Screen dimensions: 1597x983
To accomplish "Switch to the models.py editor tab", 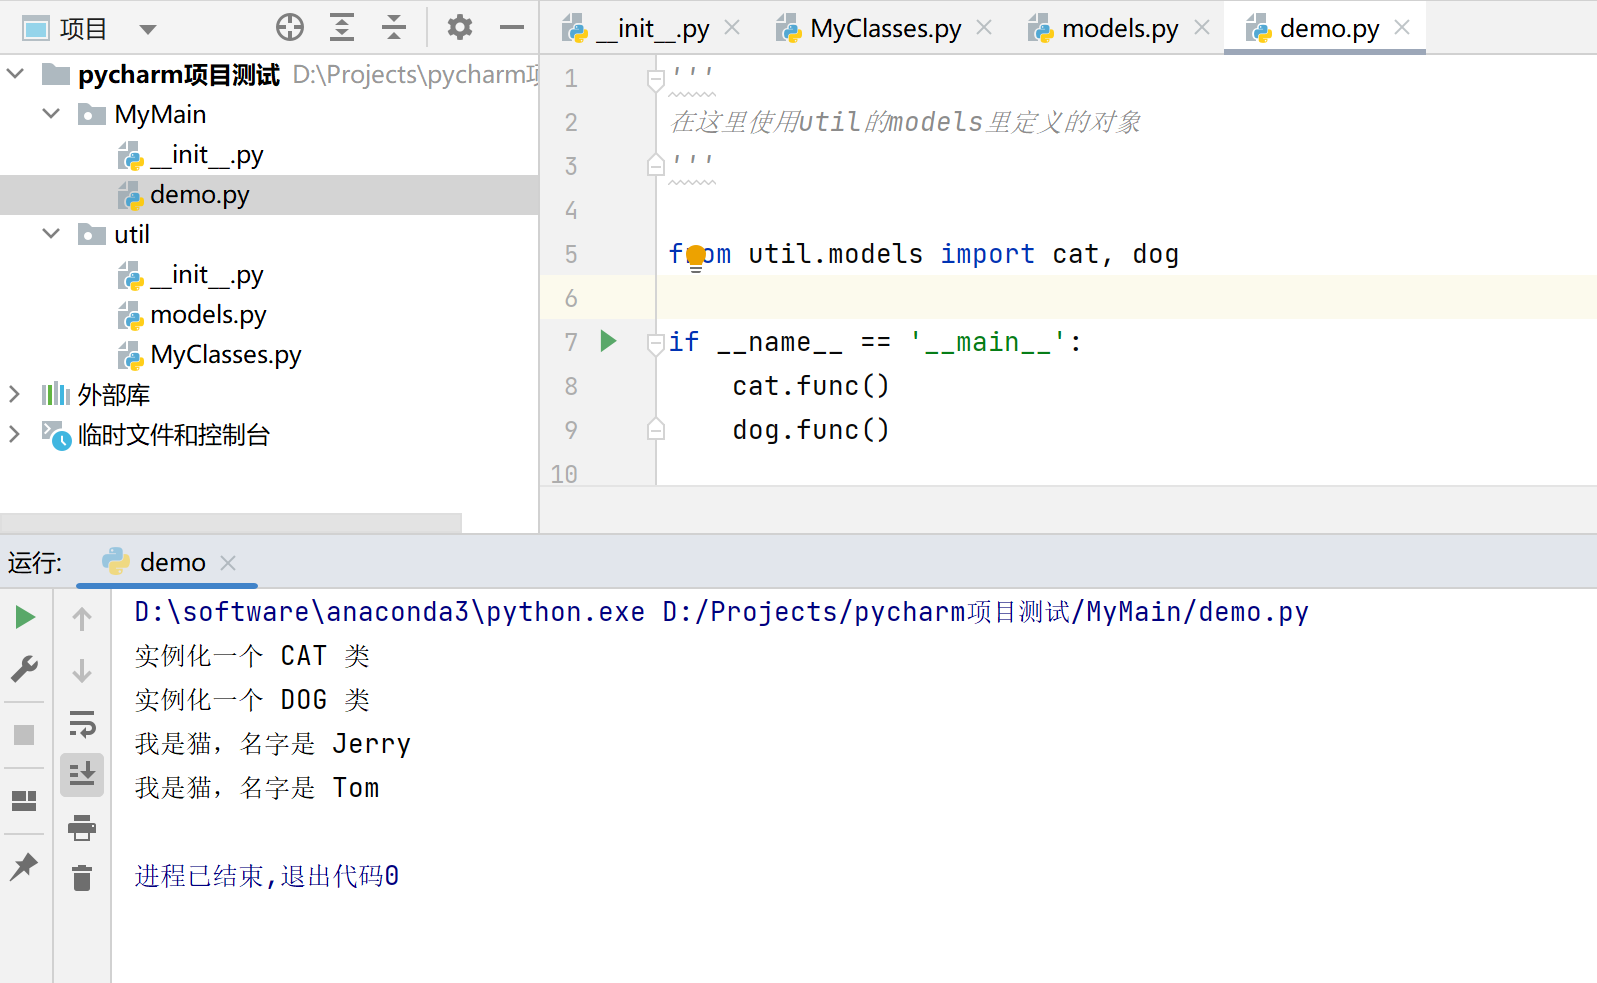I will click(1119, 29).
